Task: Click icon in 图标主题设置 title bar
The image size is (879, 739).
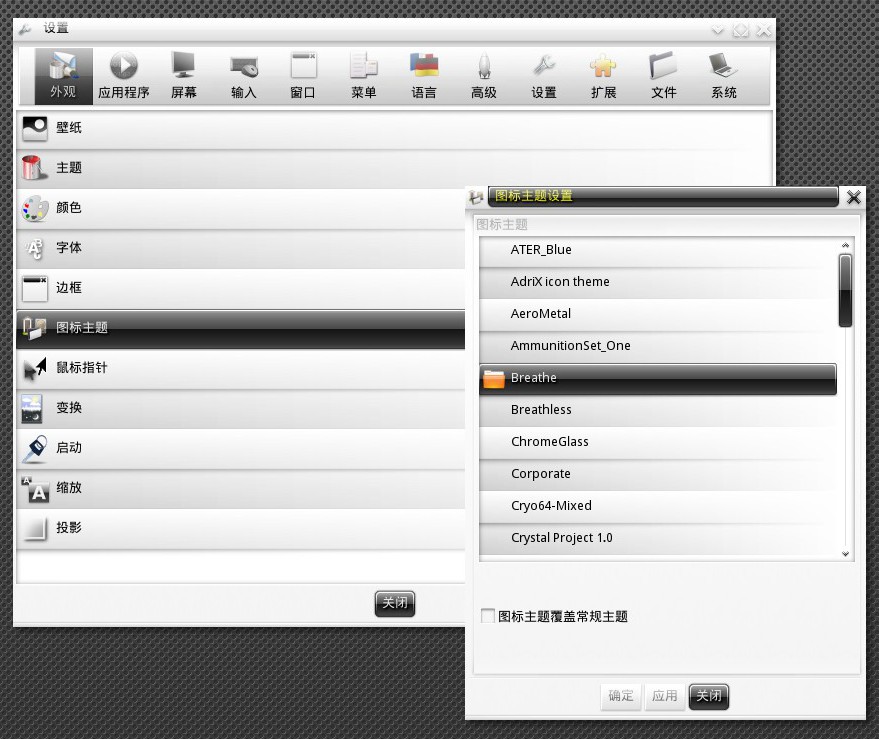Action: tap(476, 197)
